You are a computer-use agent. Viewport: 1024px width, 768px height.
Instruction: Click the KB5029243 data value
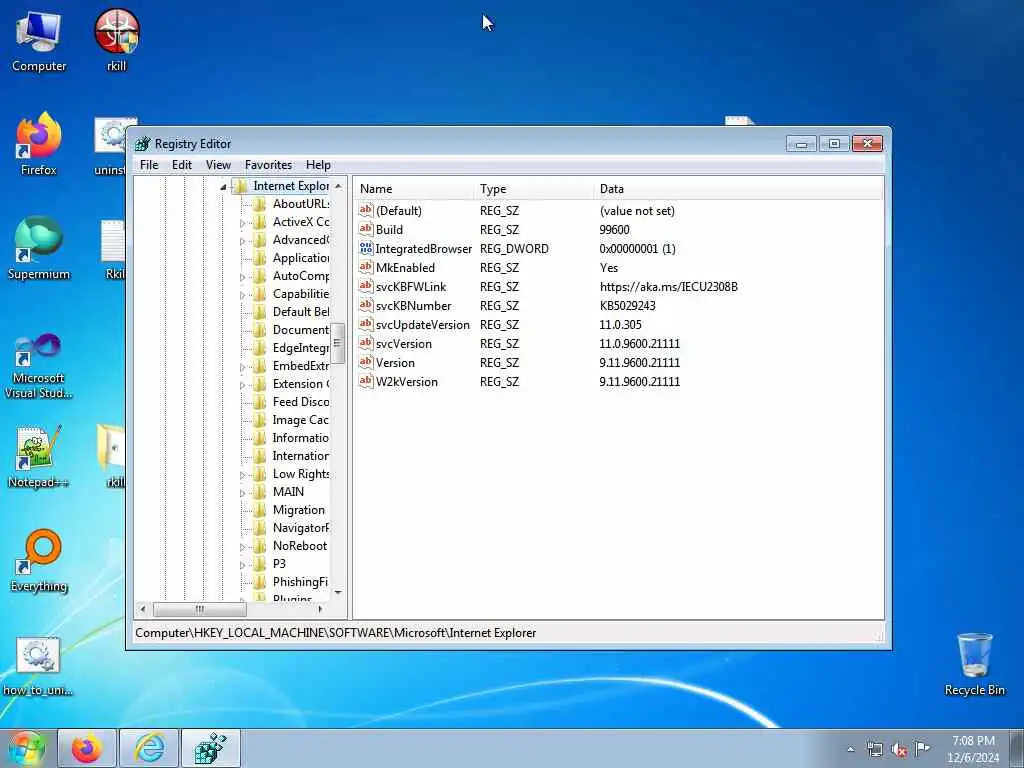coord(628,306)
